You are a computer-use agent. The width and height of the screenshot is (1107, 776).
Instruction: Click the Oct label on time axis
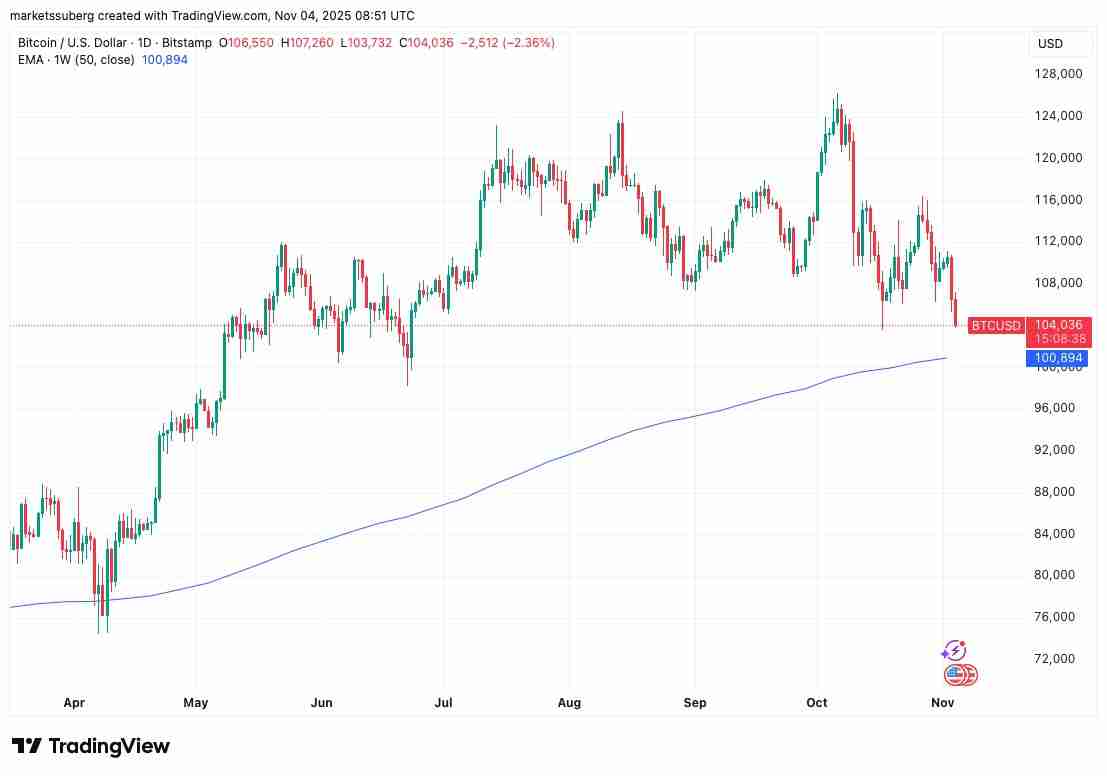coord(817,703)
